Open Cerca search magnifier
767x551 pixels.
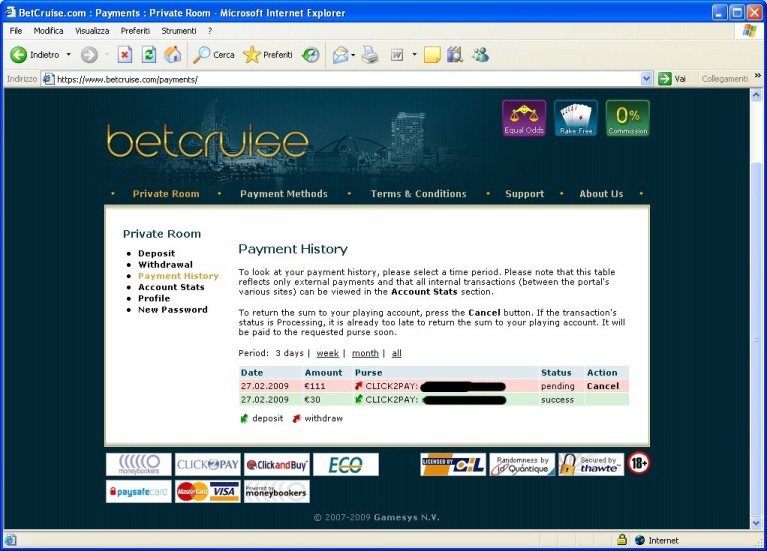pos(214,55)
